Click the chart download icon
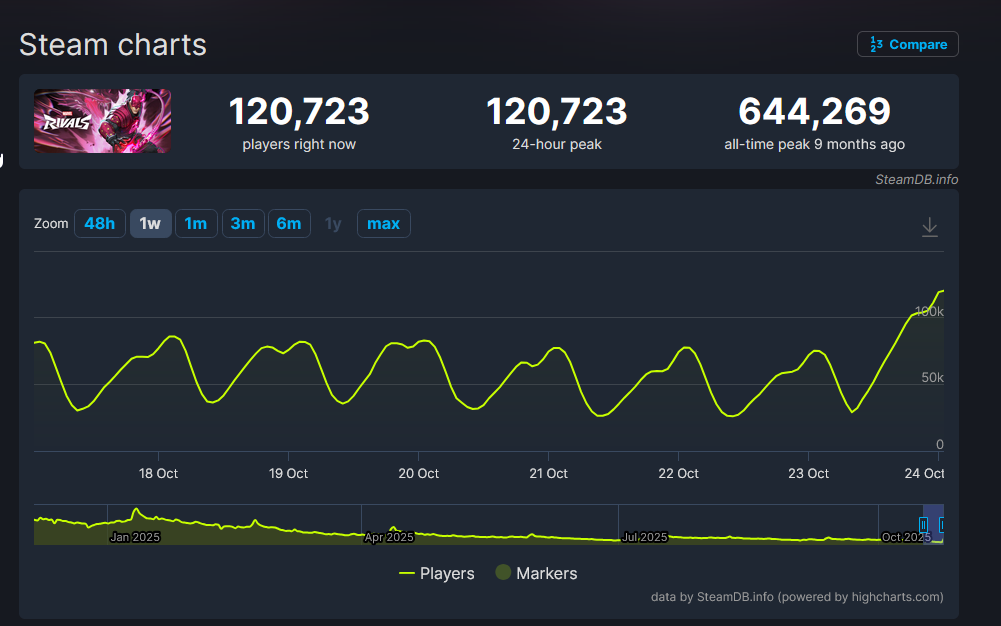Image resolution: width=1001 pixels, height=626 pixels. click(930, 227)
